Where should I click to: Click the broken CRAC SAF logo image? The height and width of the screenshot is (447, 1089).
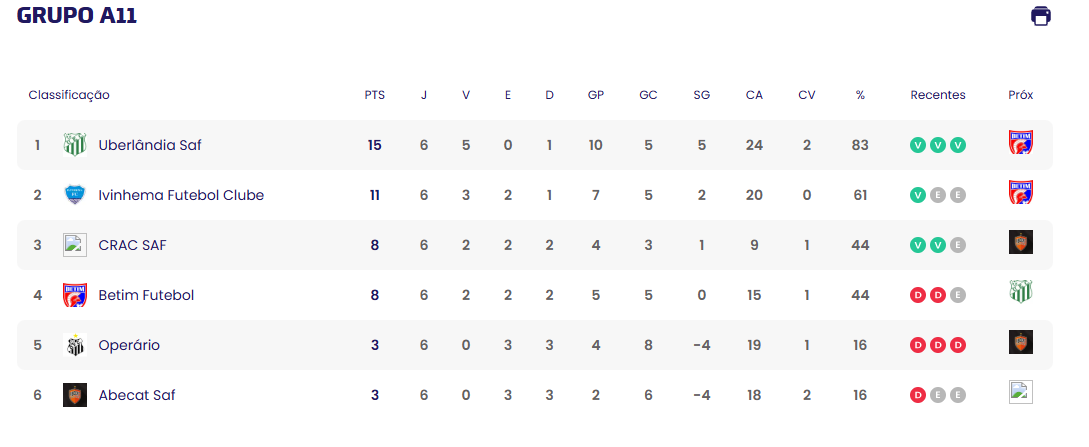click(x=74, y=245)
